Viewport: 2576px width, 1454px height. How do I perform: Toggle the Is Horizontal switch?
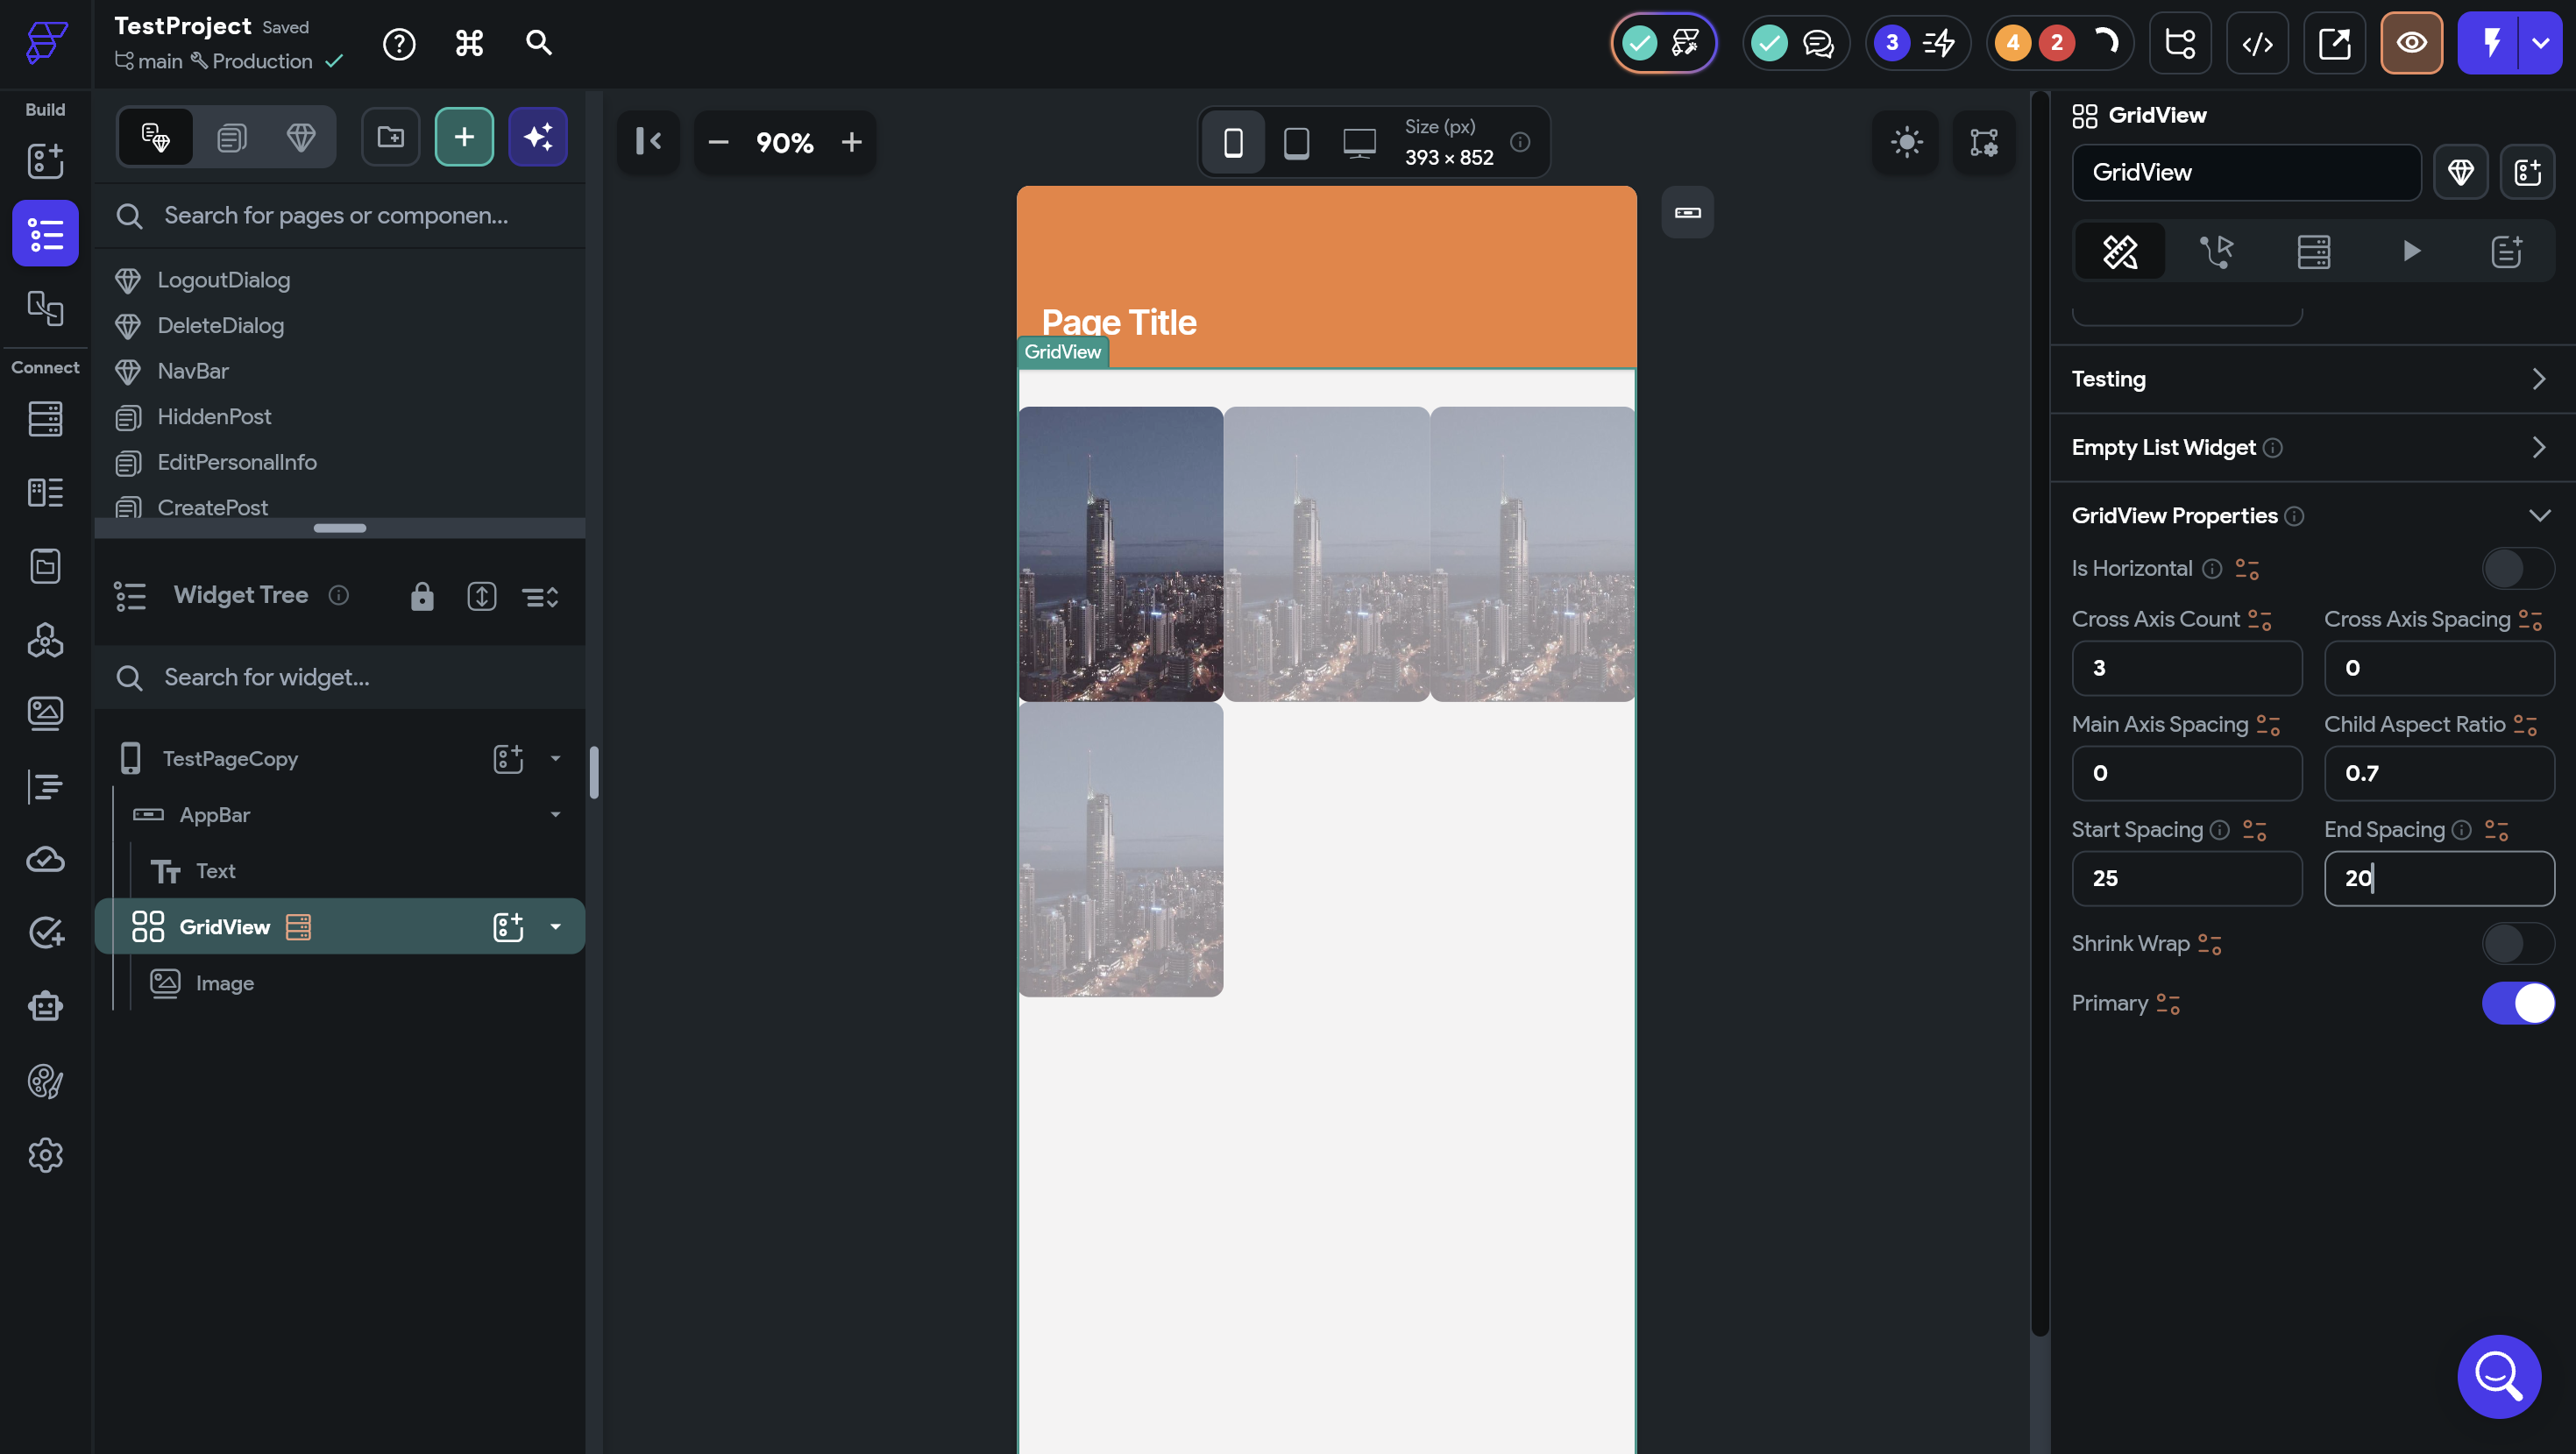2517,569
